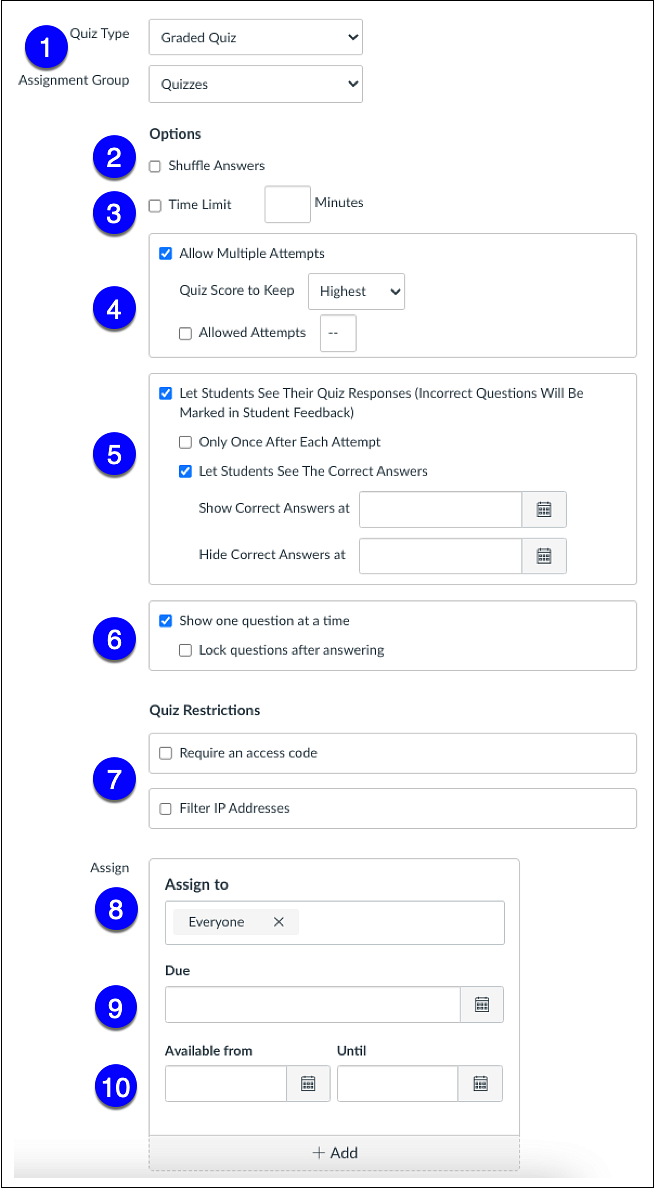Uncheck Allow Multiple Attempts
Viewport: 654px width, 1189px height.
click(x=166, y=253)
